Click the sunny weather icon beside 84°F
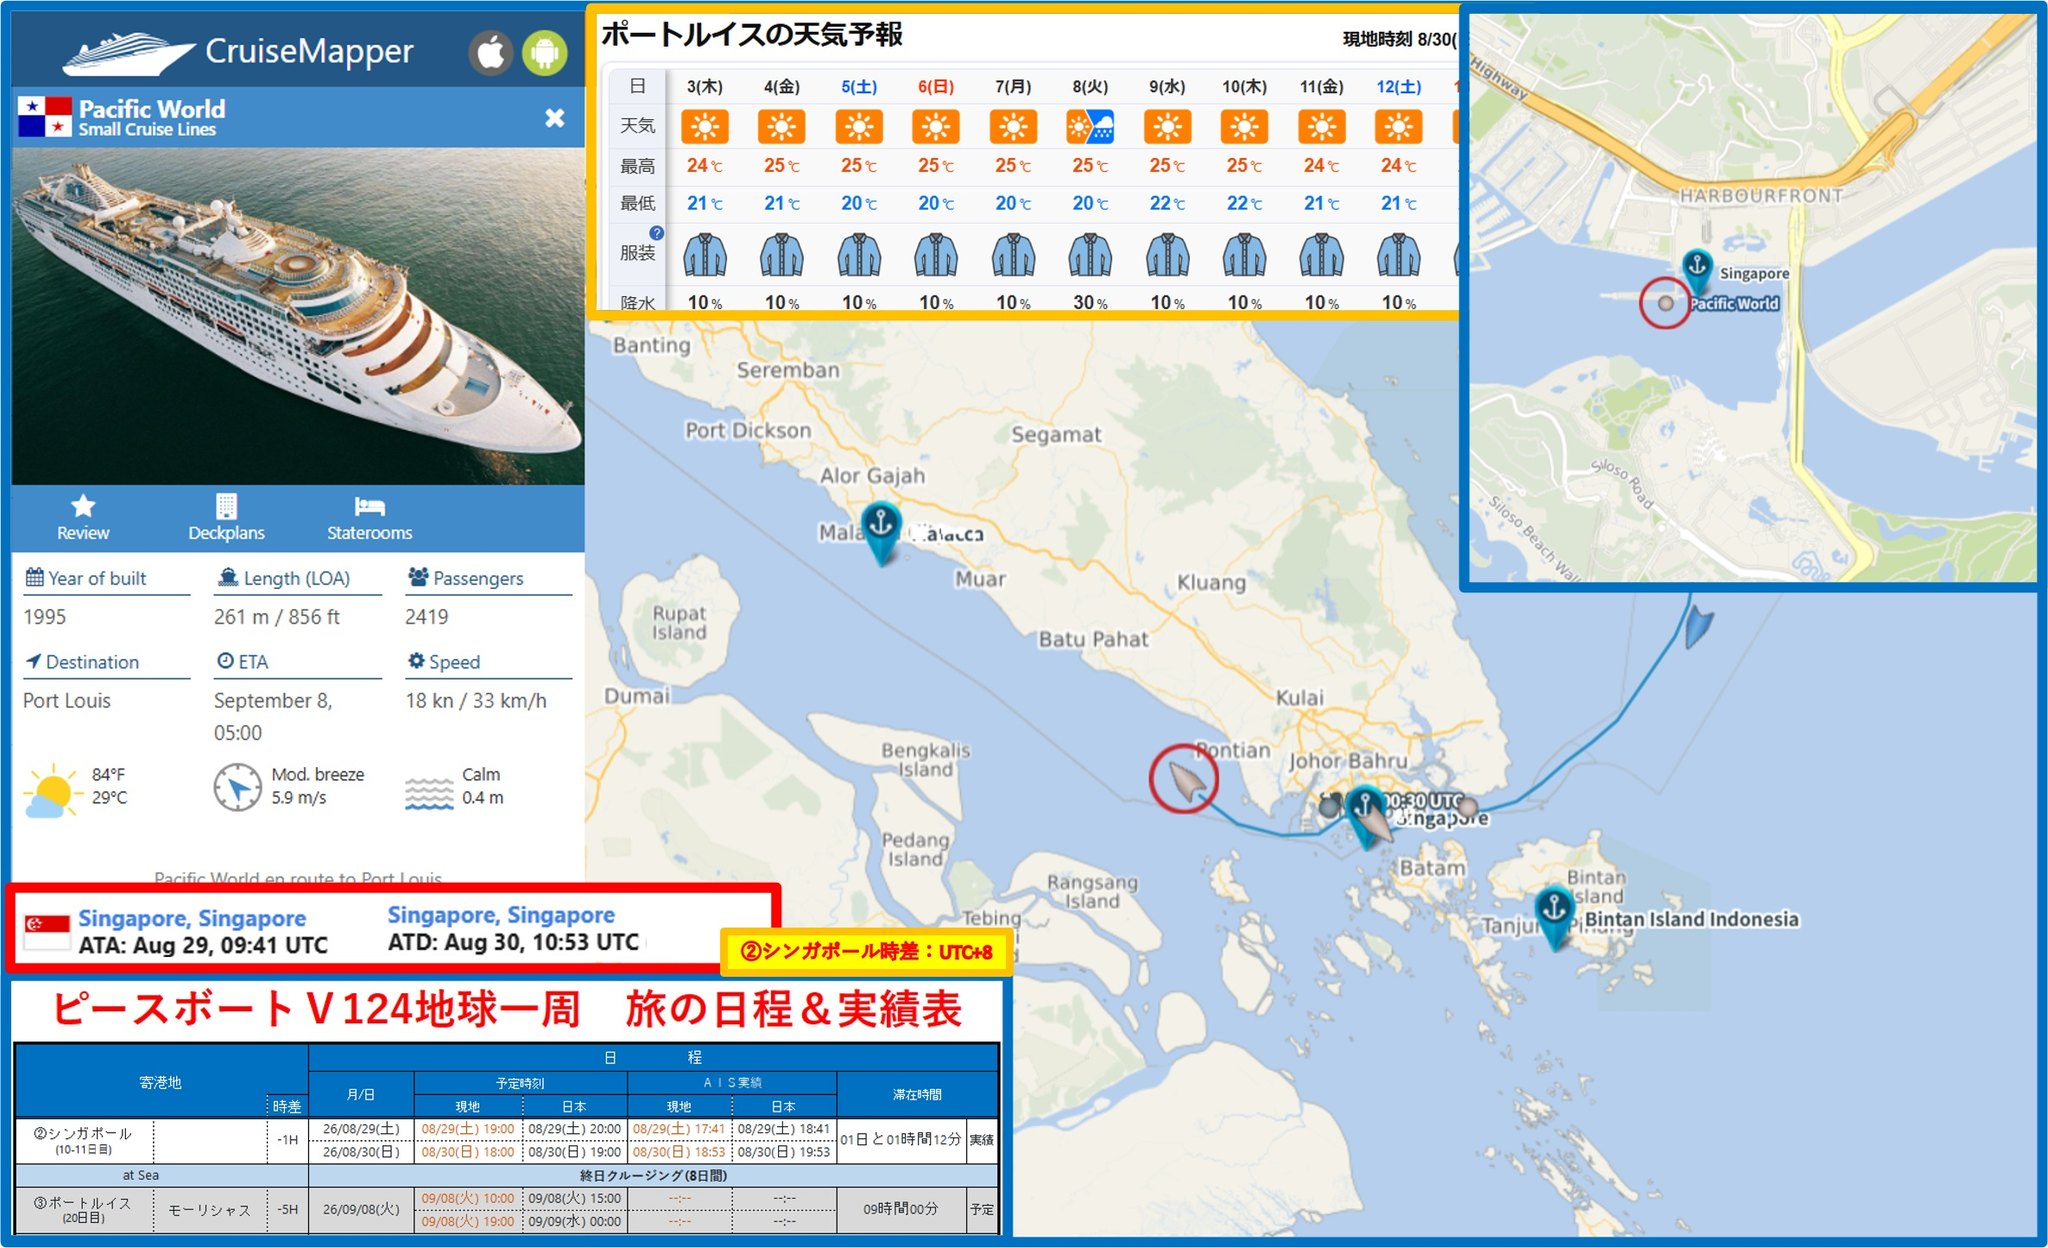 click(x=51, y=791)
